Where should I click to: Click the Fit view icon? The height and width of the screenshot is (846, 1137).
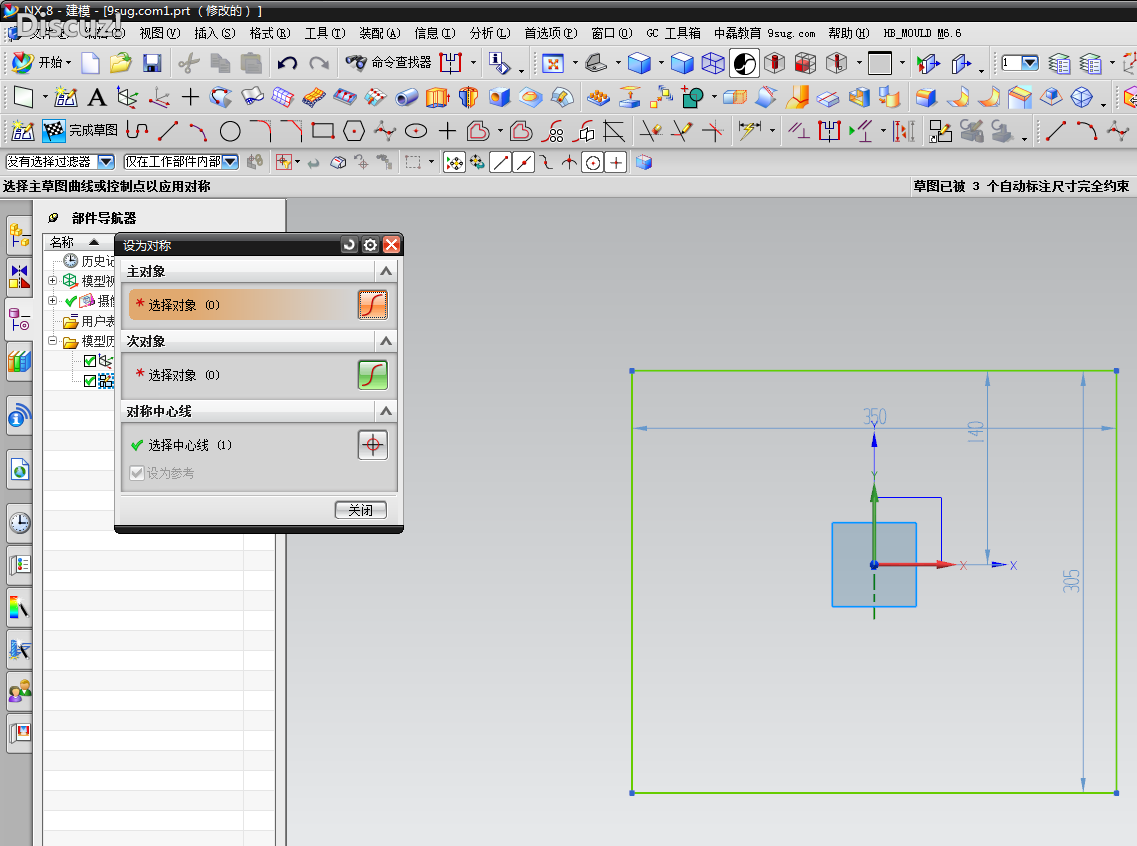pos(553,64)
